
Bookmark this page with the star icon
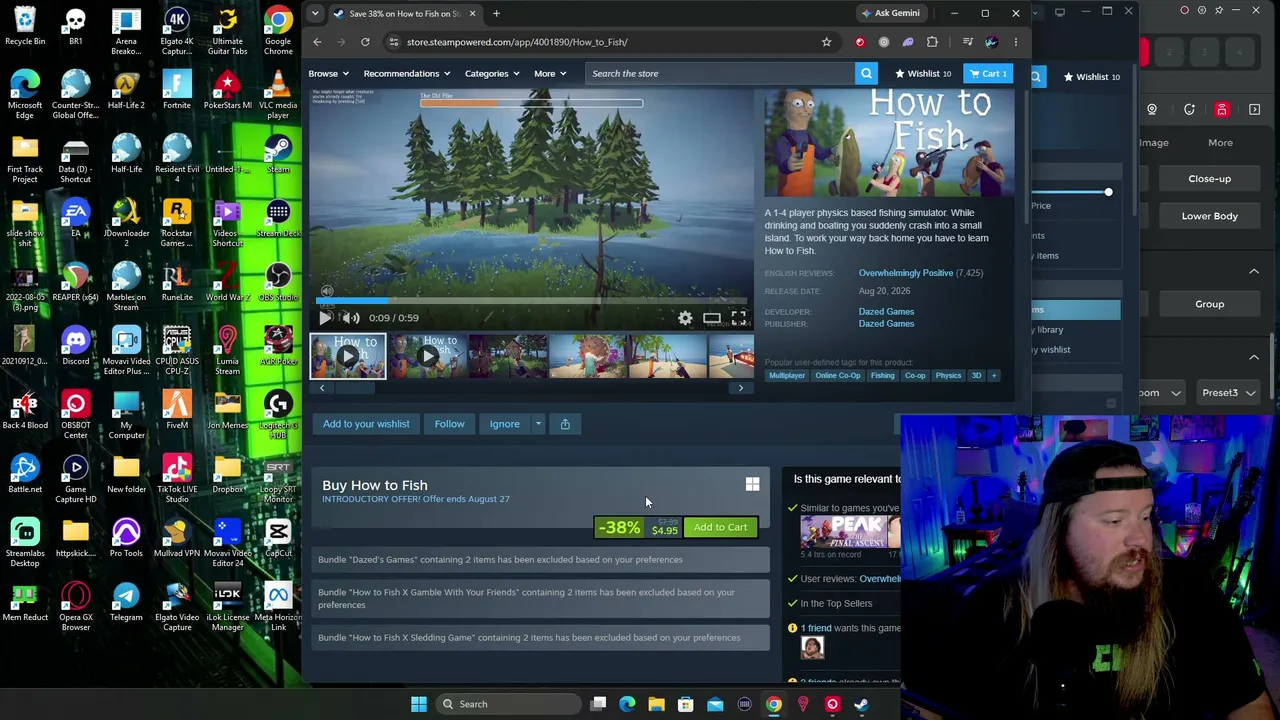pos(826,42)
